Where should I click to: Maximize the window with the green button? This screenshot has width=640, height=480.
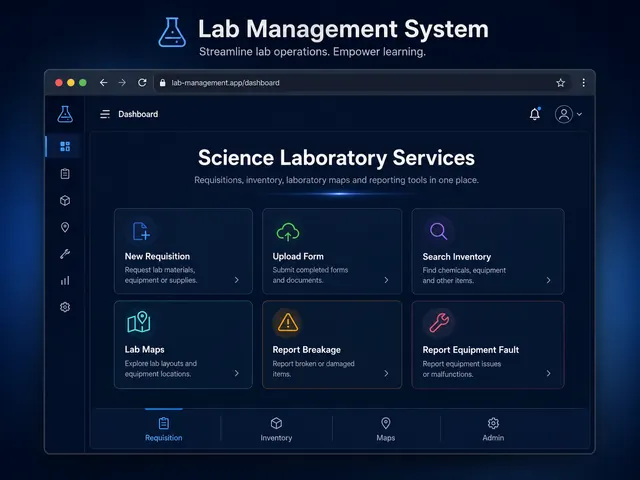[83, 83]
